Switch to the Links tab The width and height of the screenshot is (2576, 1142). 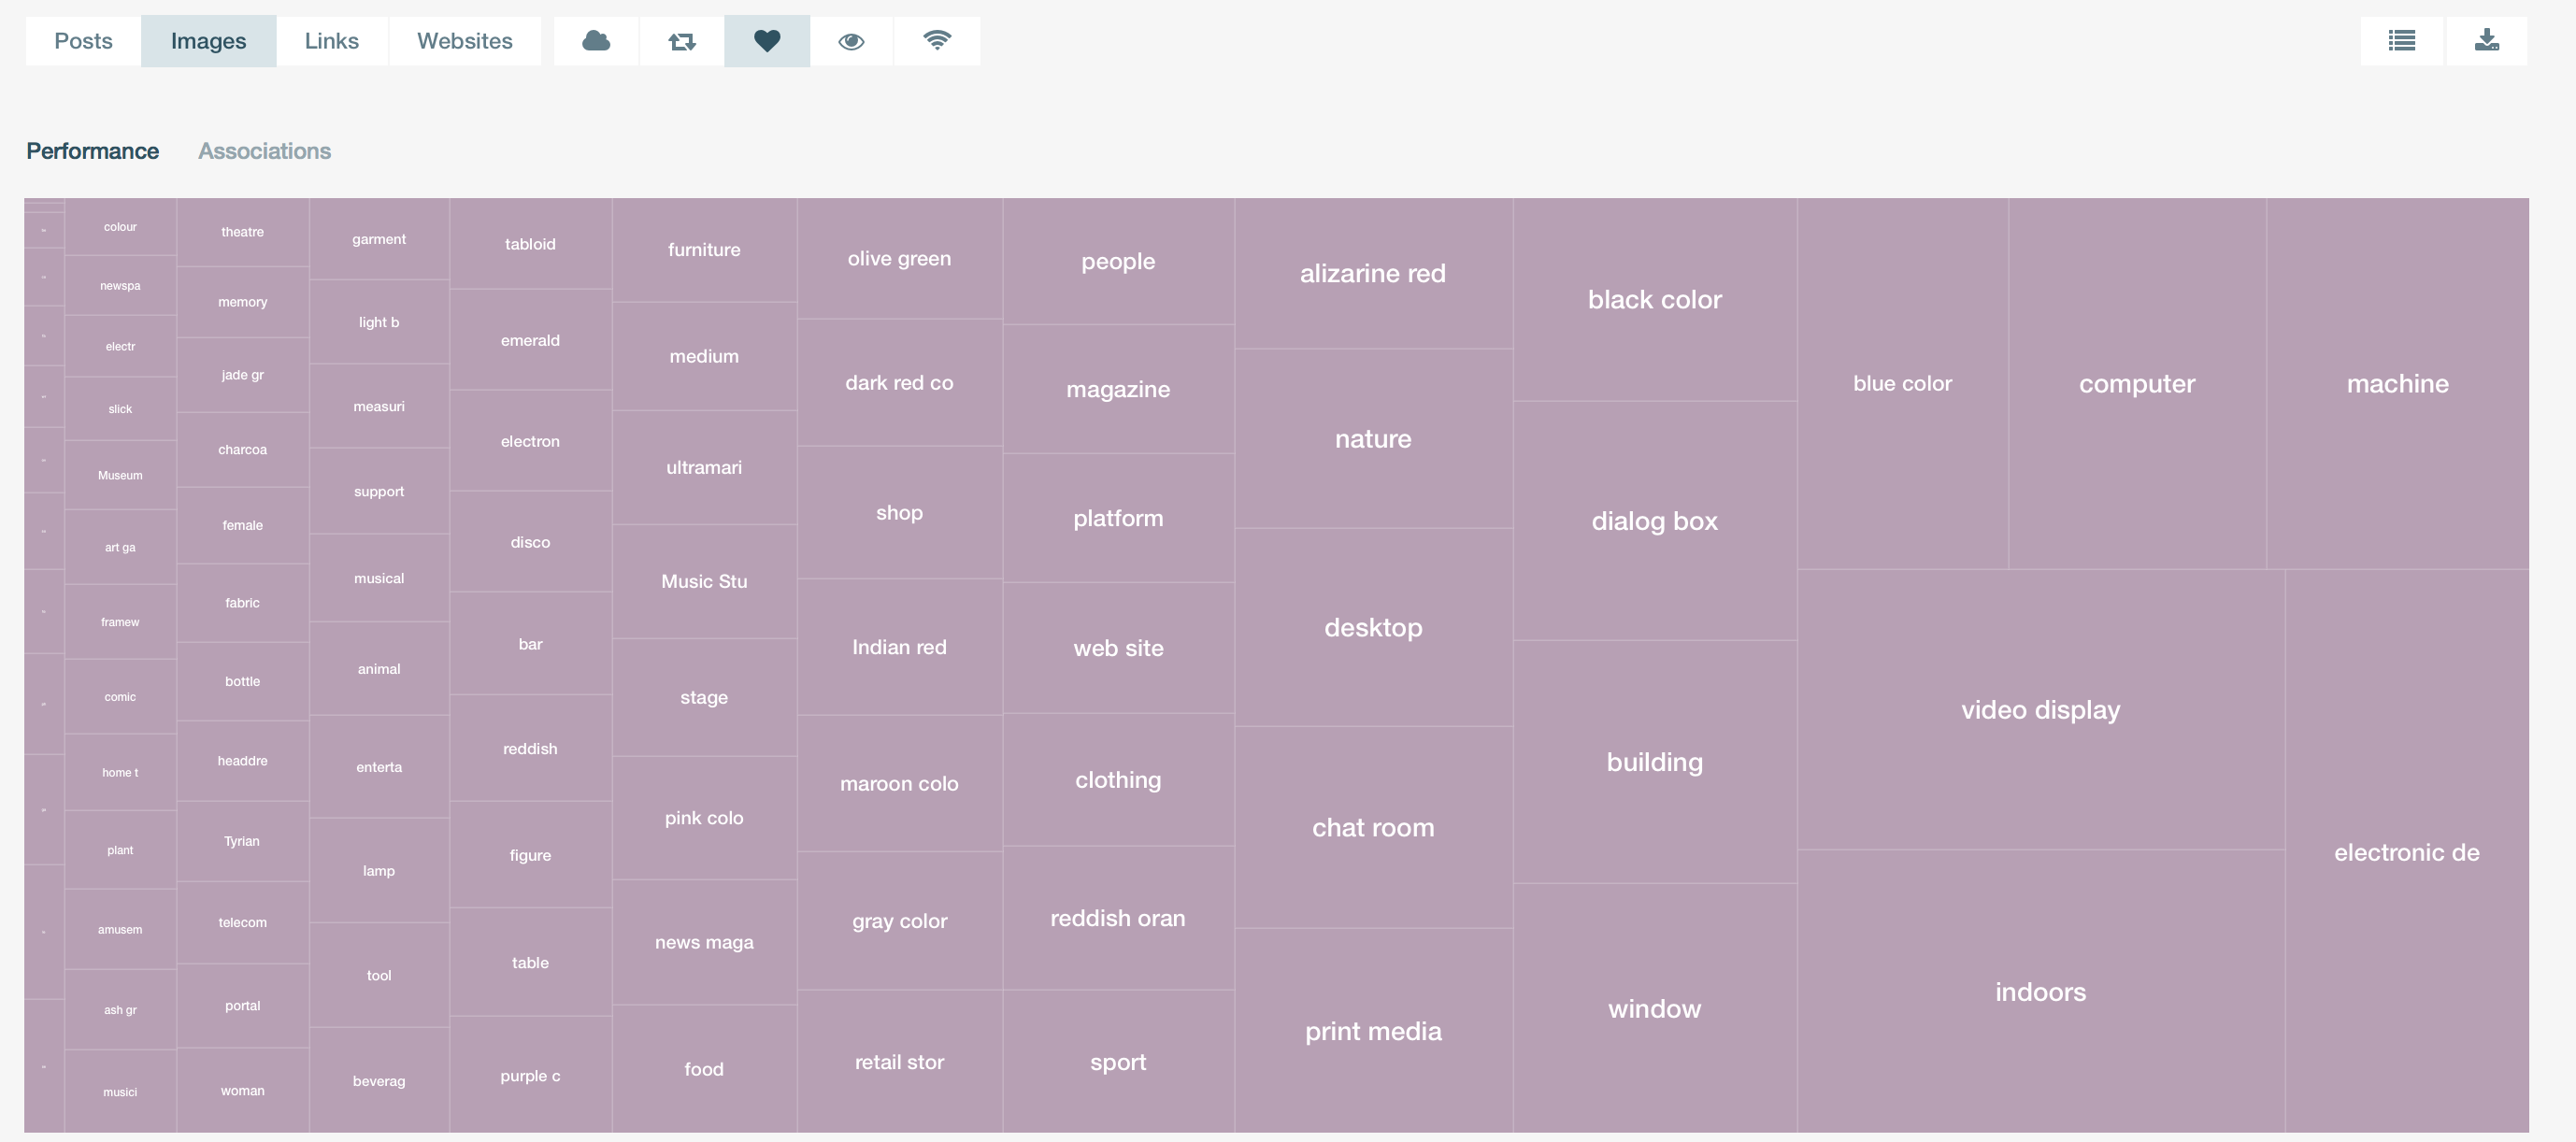332,41
